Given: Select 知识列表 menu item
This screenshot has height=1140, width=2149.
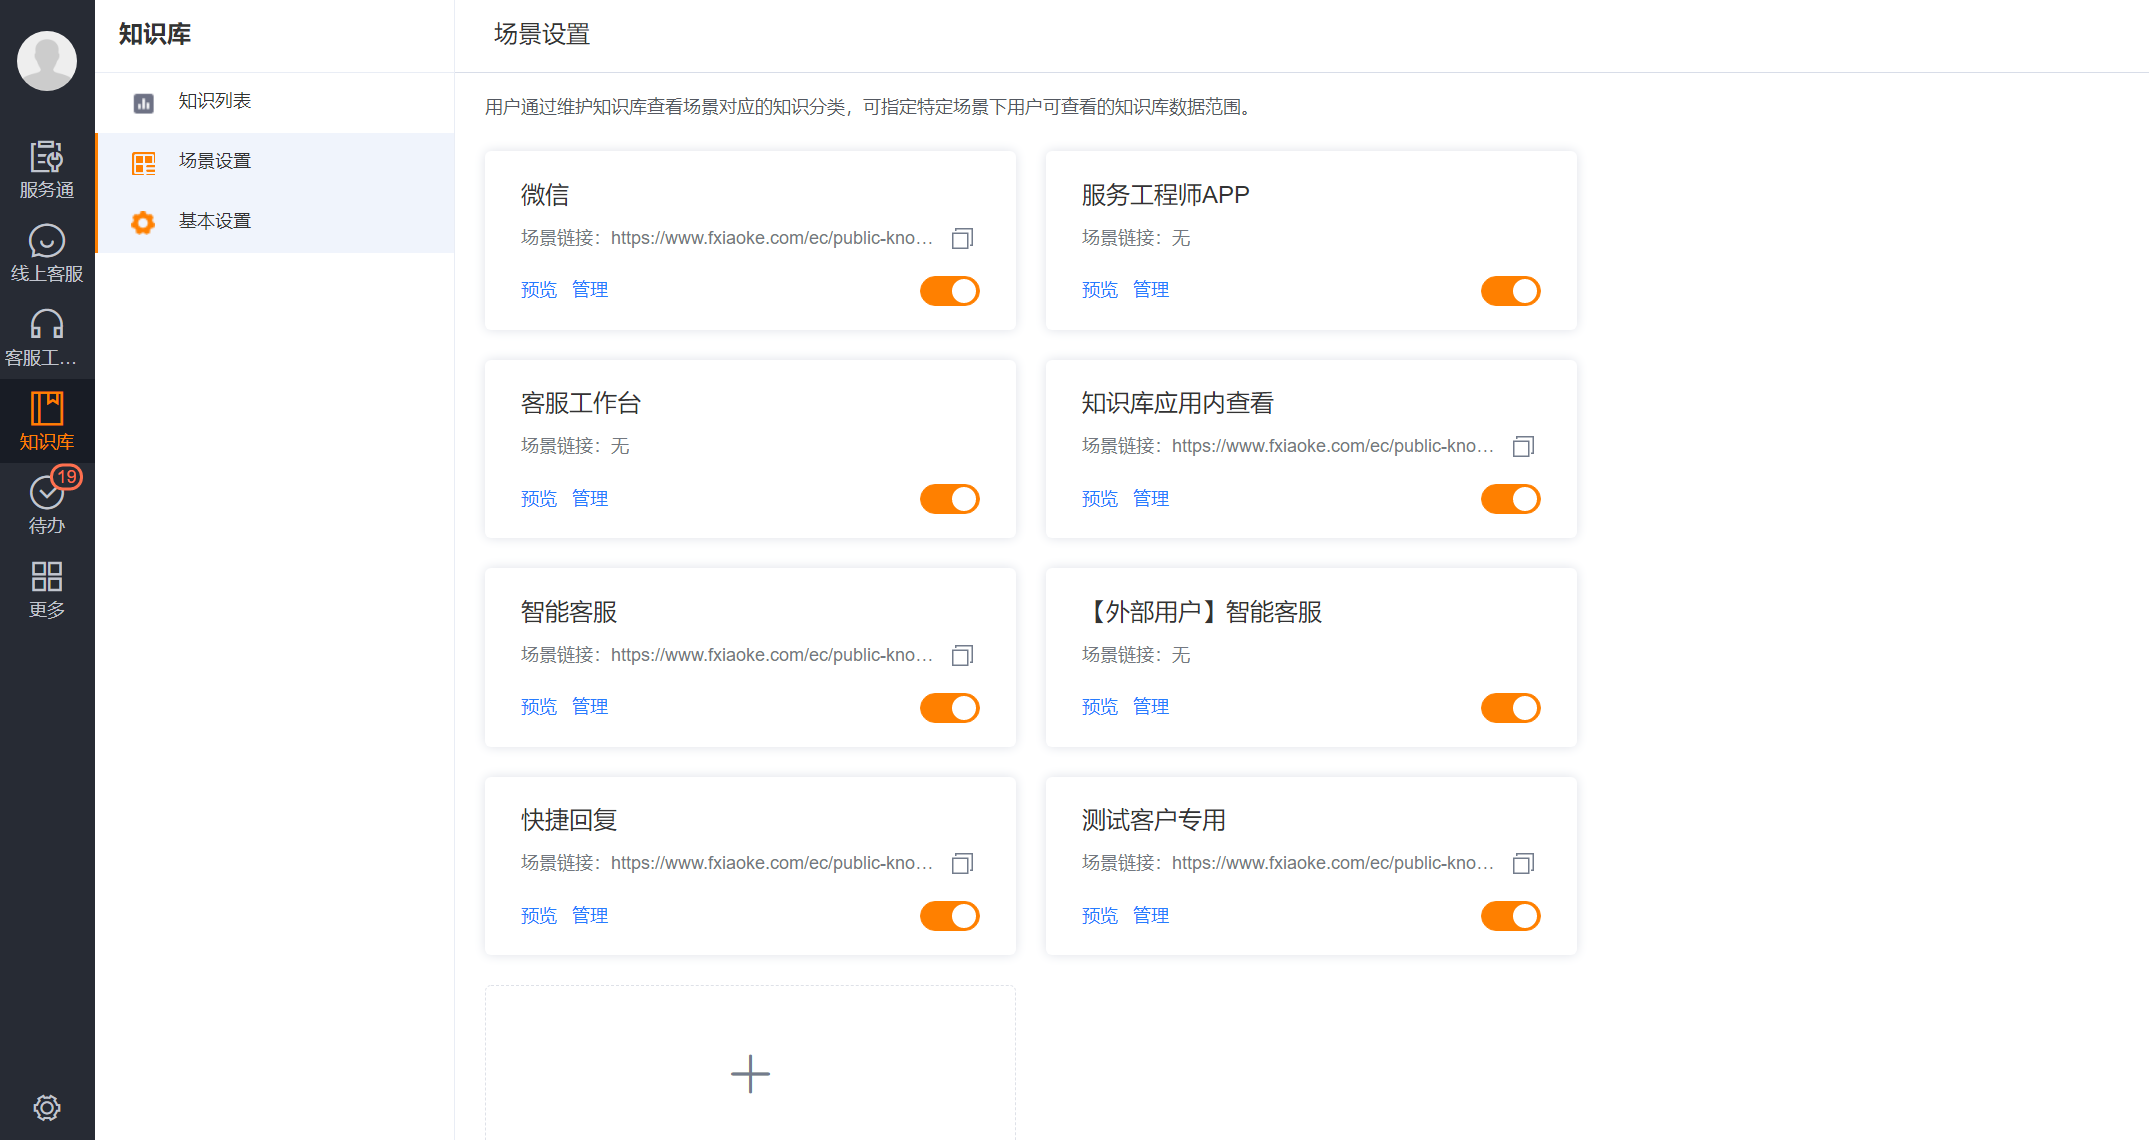Looking at the screenshot, I should tap(214, 101).
